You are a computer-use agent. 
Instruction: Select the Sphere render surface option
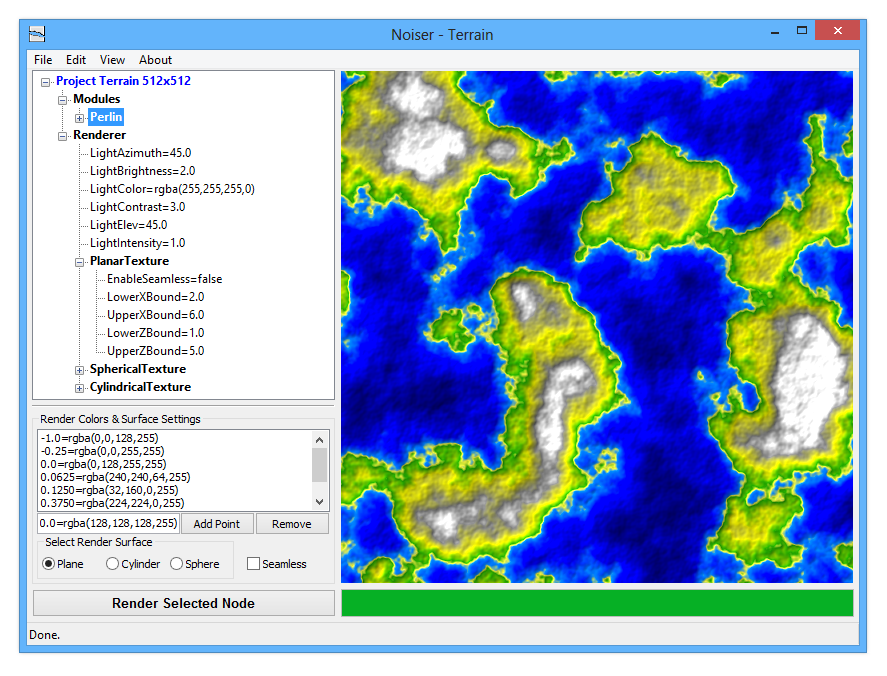[x=177, y=564]
